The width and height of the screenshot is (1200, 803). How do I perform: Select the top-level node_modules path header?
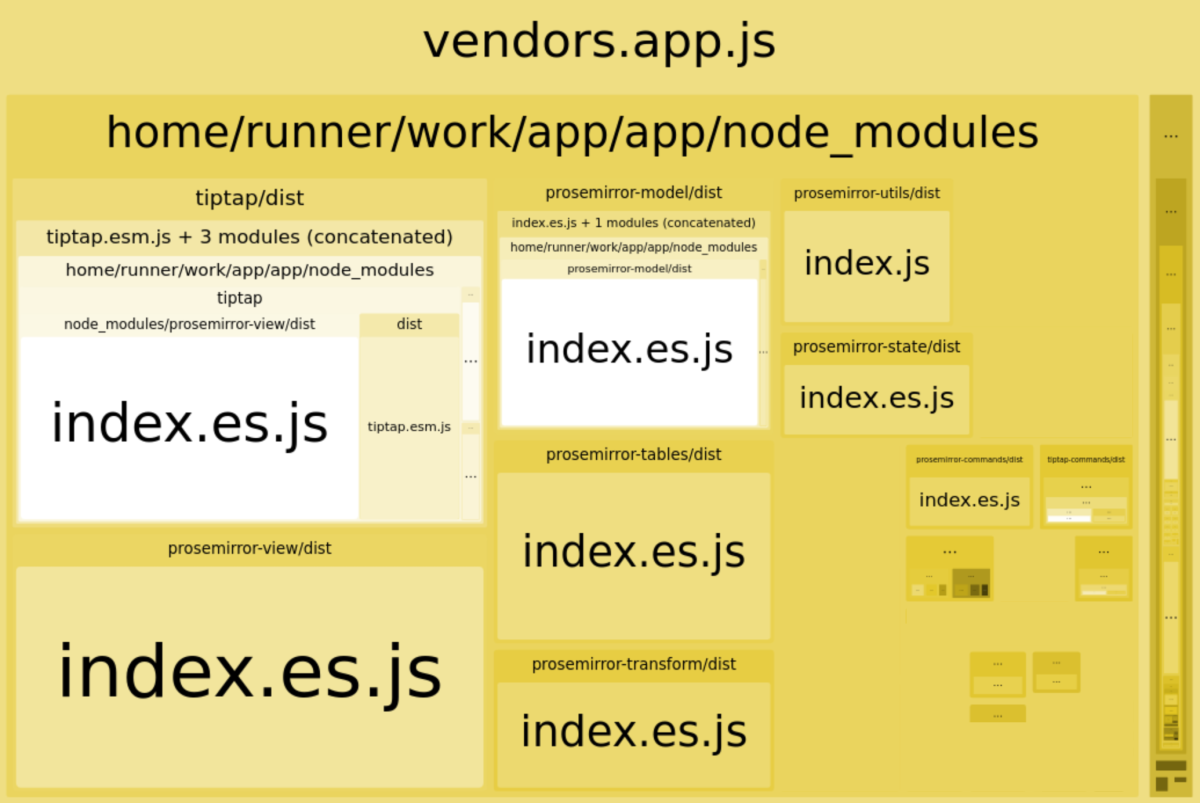[571, 133]
